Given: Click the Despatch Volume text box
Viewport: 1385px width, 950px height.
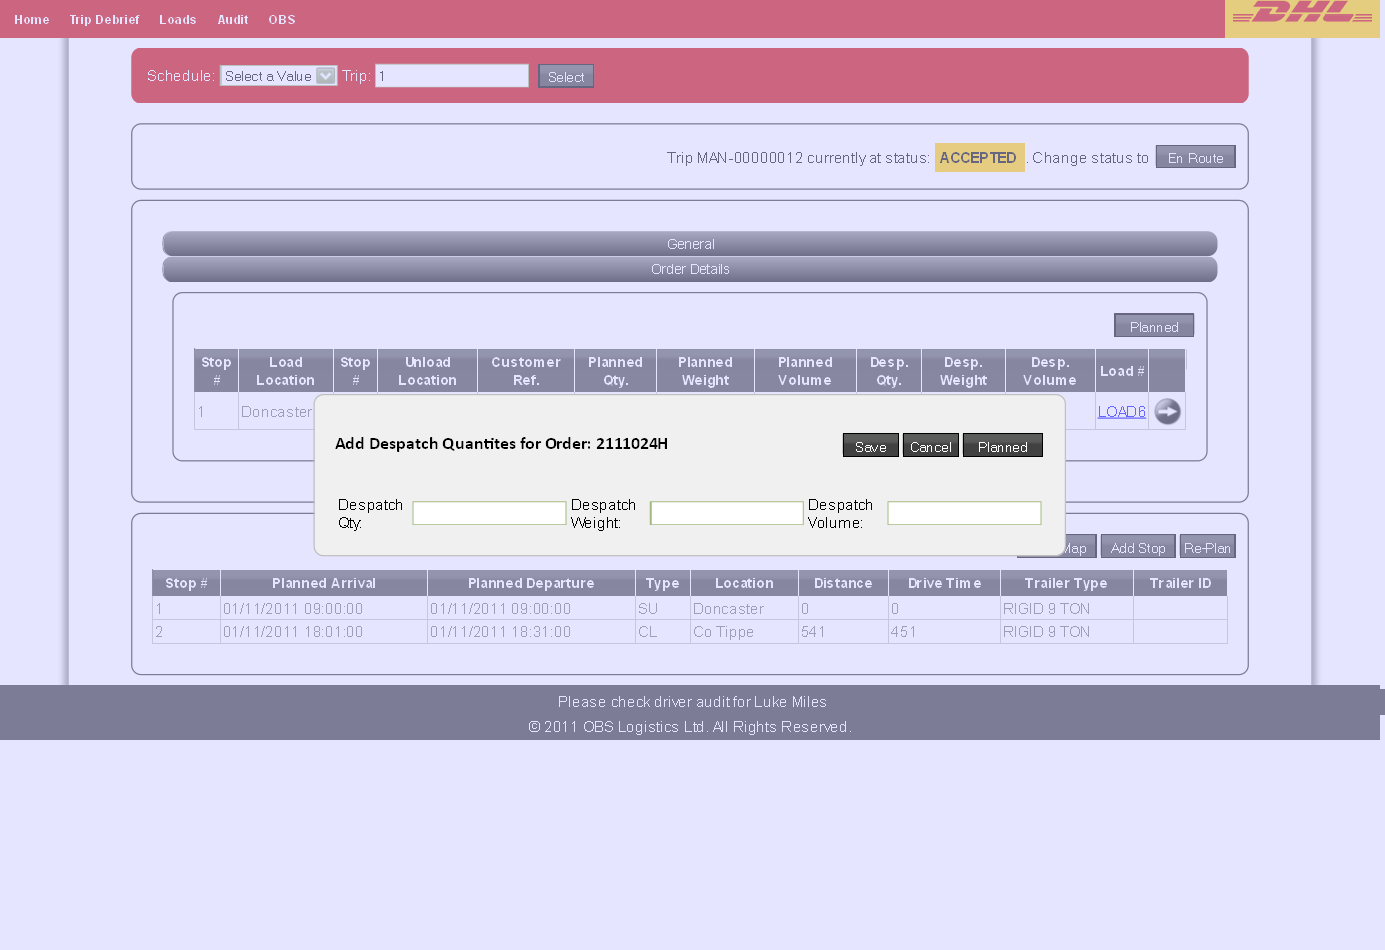Looking at the screenshot, I should click(x=965, y=513).
